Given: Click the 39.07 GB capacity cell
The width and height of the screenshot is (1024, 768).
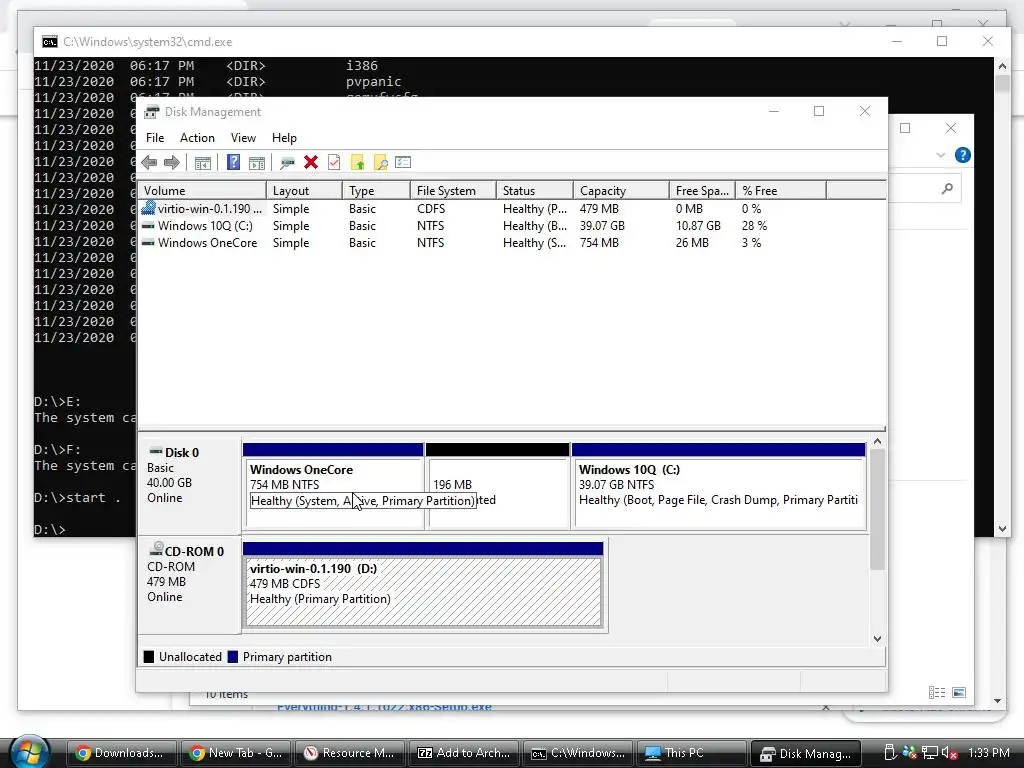Looking at the screenshot, I should click(x=602, y=226).
